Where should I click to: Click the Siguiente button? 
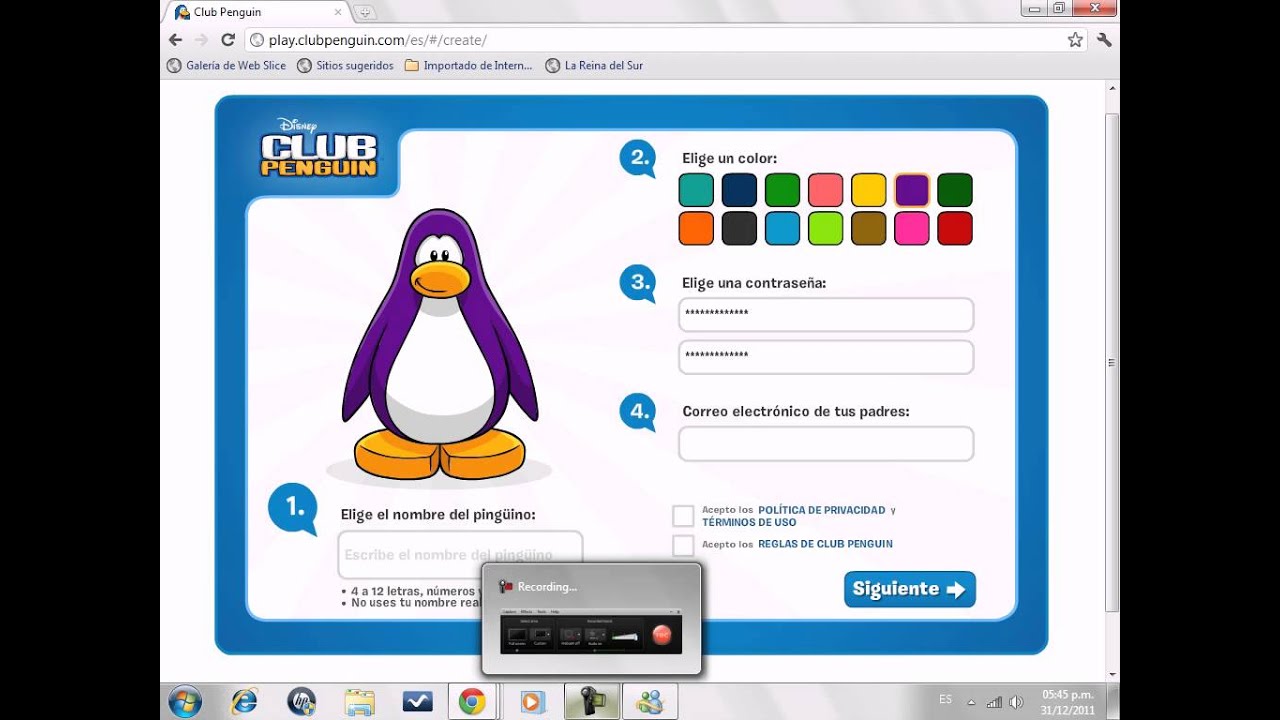click(910, 589)
